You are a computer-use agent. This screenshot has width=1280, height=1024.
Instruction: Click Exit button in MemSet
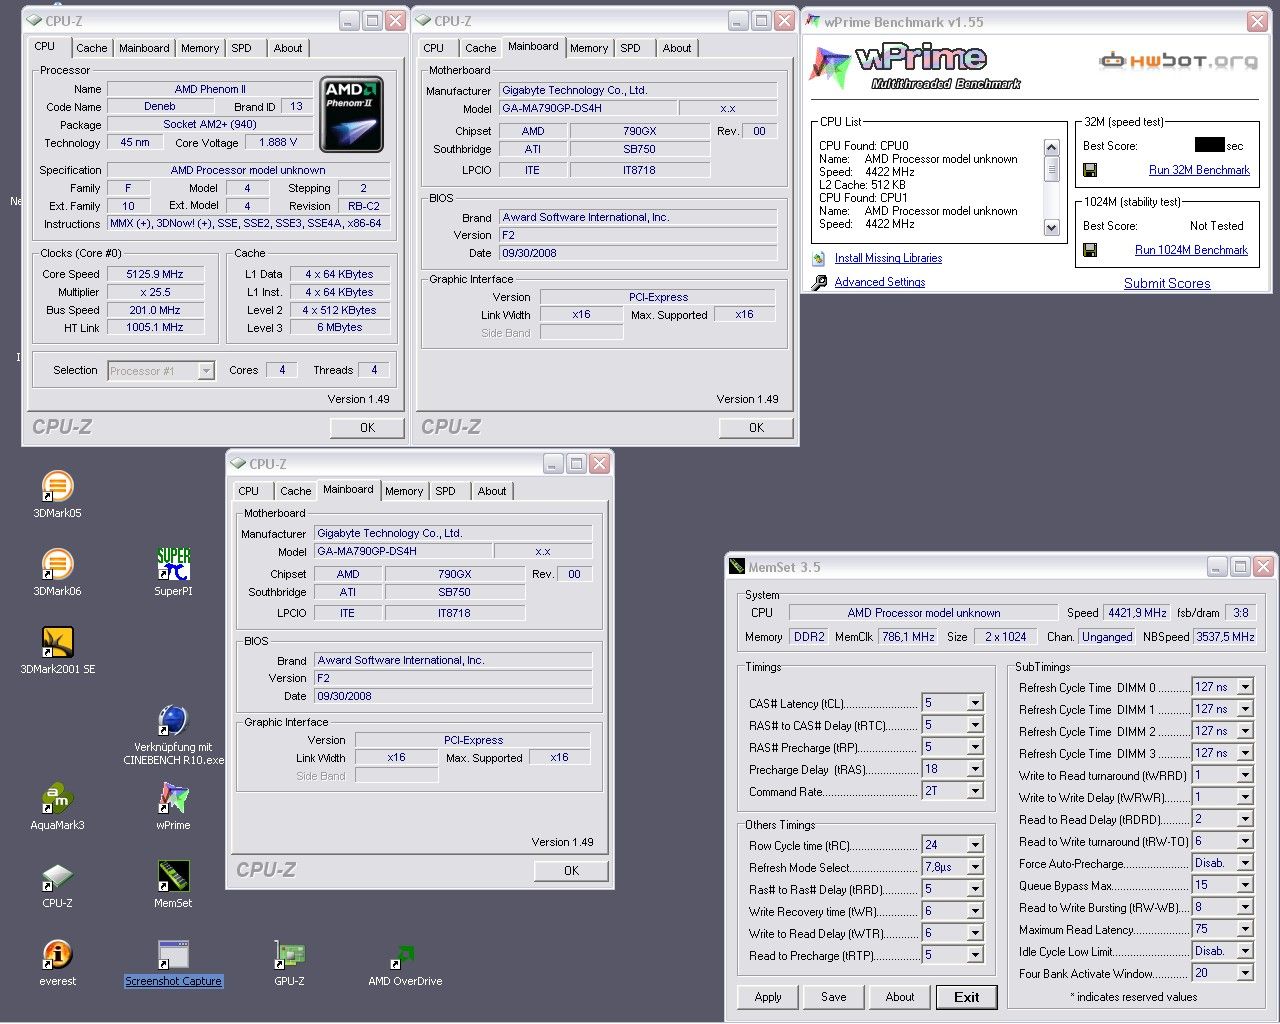[x=967, y=997]
